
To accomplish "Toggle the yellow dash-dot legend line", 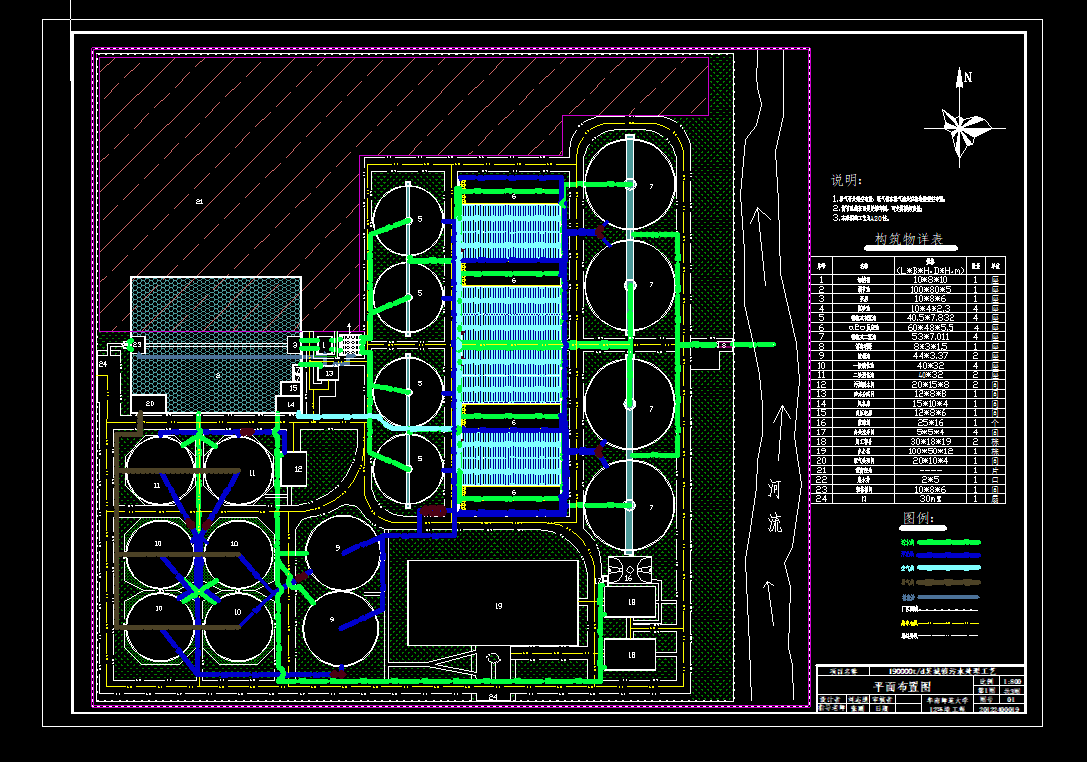I will [949, 622].
